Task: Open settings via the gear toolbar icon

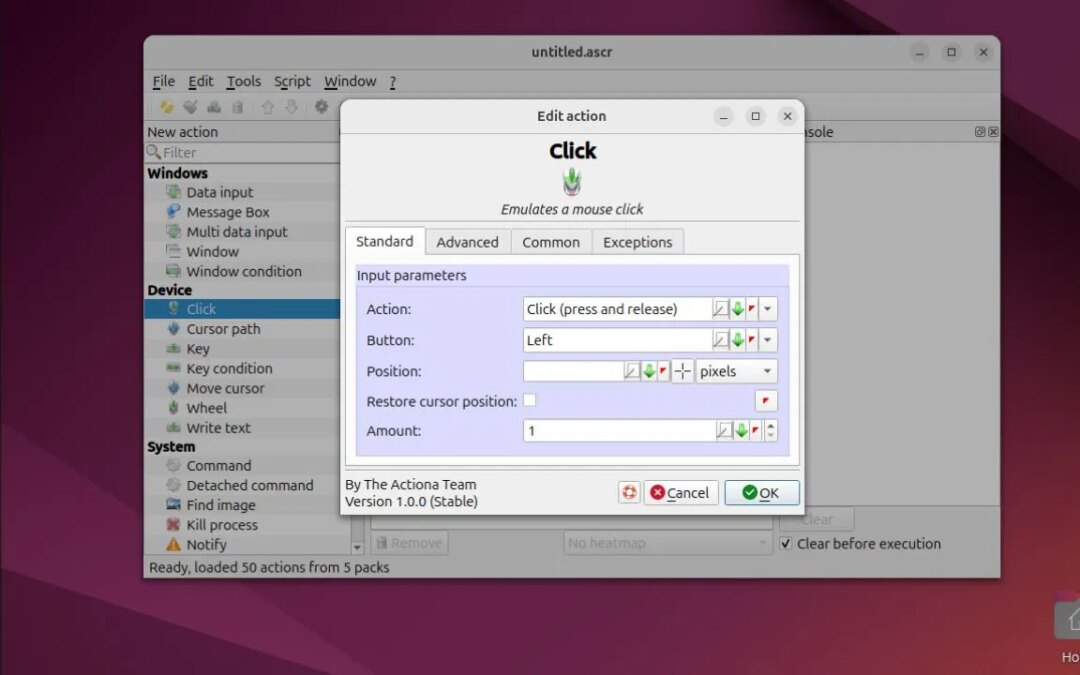Action: [320, 107]
